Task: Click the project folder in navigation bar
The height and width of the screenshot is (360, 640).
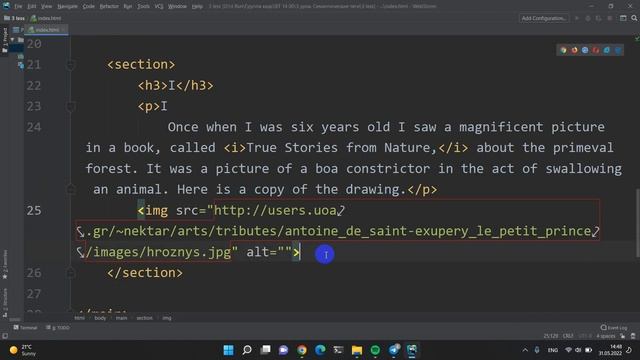Action: coord(14,18)
